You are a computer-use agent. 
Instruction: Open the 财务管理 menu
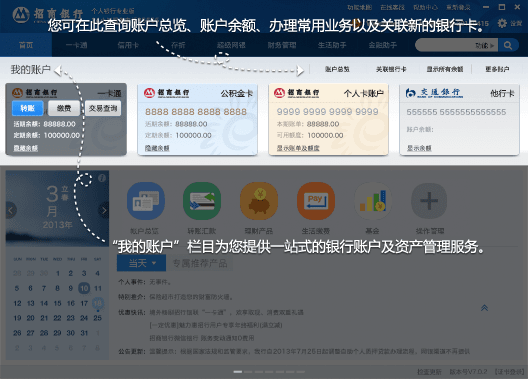[x=282, y=45]
